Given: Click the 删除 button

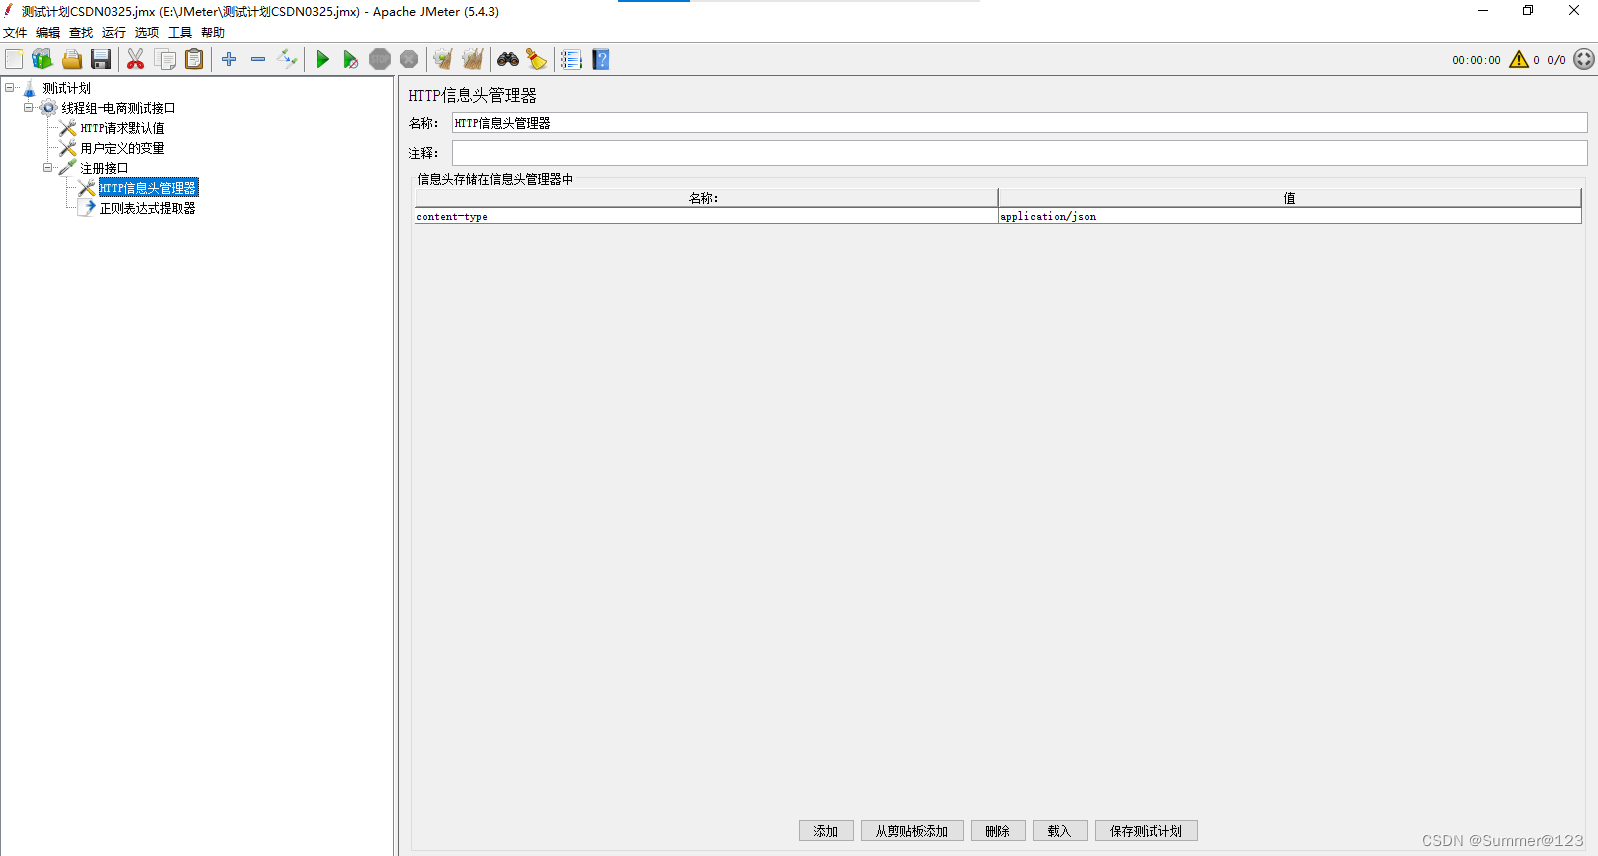Looking at the screenshot, I should coord(998,831).
